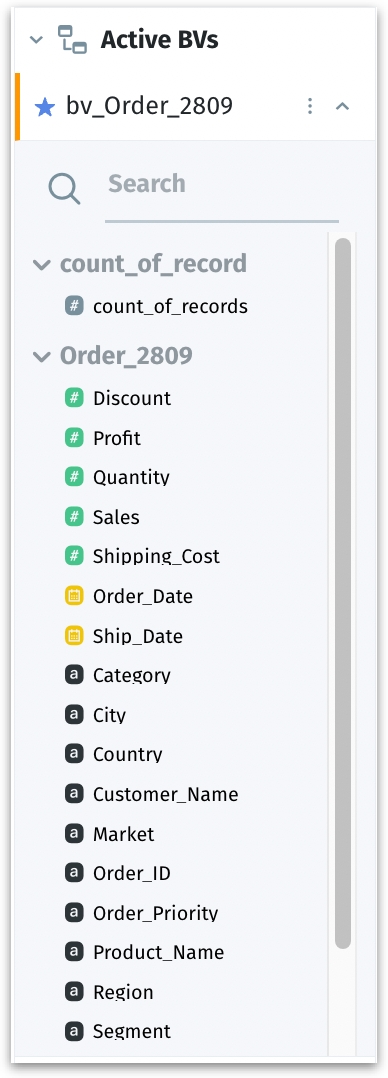The width and height of the screenshot is (388, 1078).
Task: Pick the Region dimension field
Action: point(123,992)
